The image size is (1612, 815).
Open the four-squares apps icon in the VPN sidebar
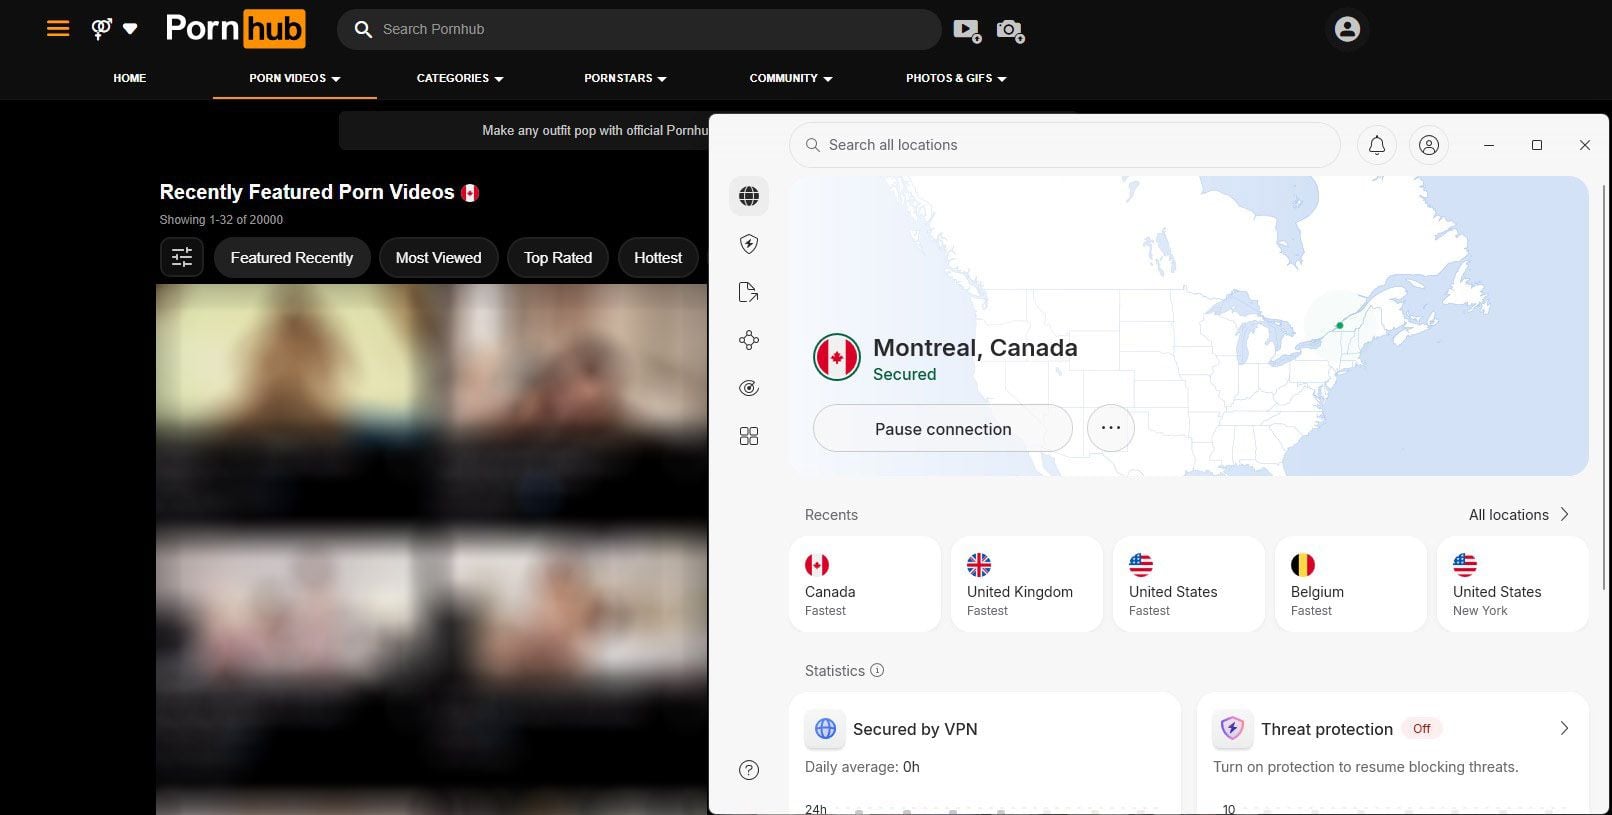(749, 436)
